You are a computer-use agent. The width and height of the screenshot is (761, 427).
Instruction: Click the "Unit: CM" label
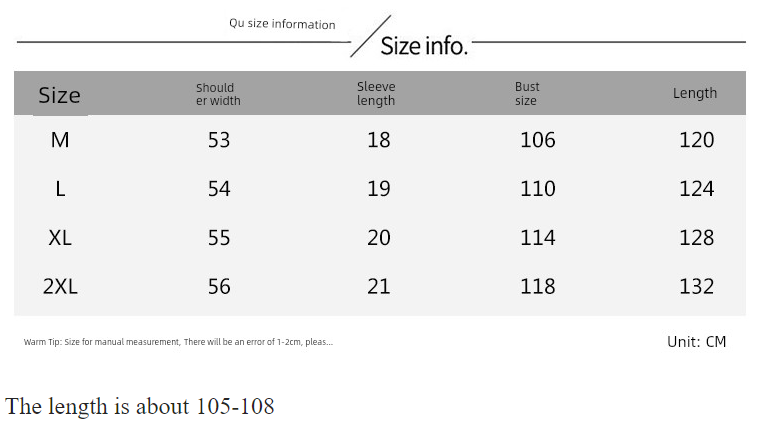[697, 342]
